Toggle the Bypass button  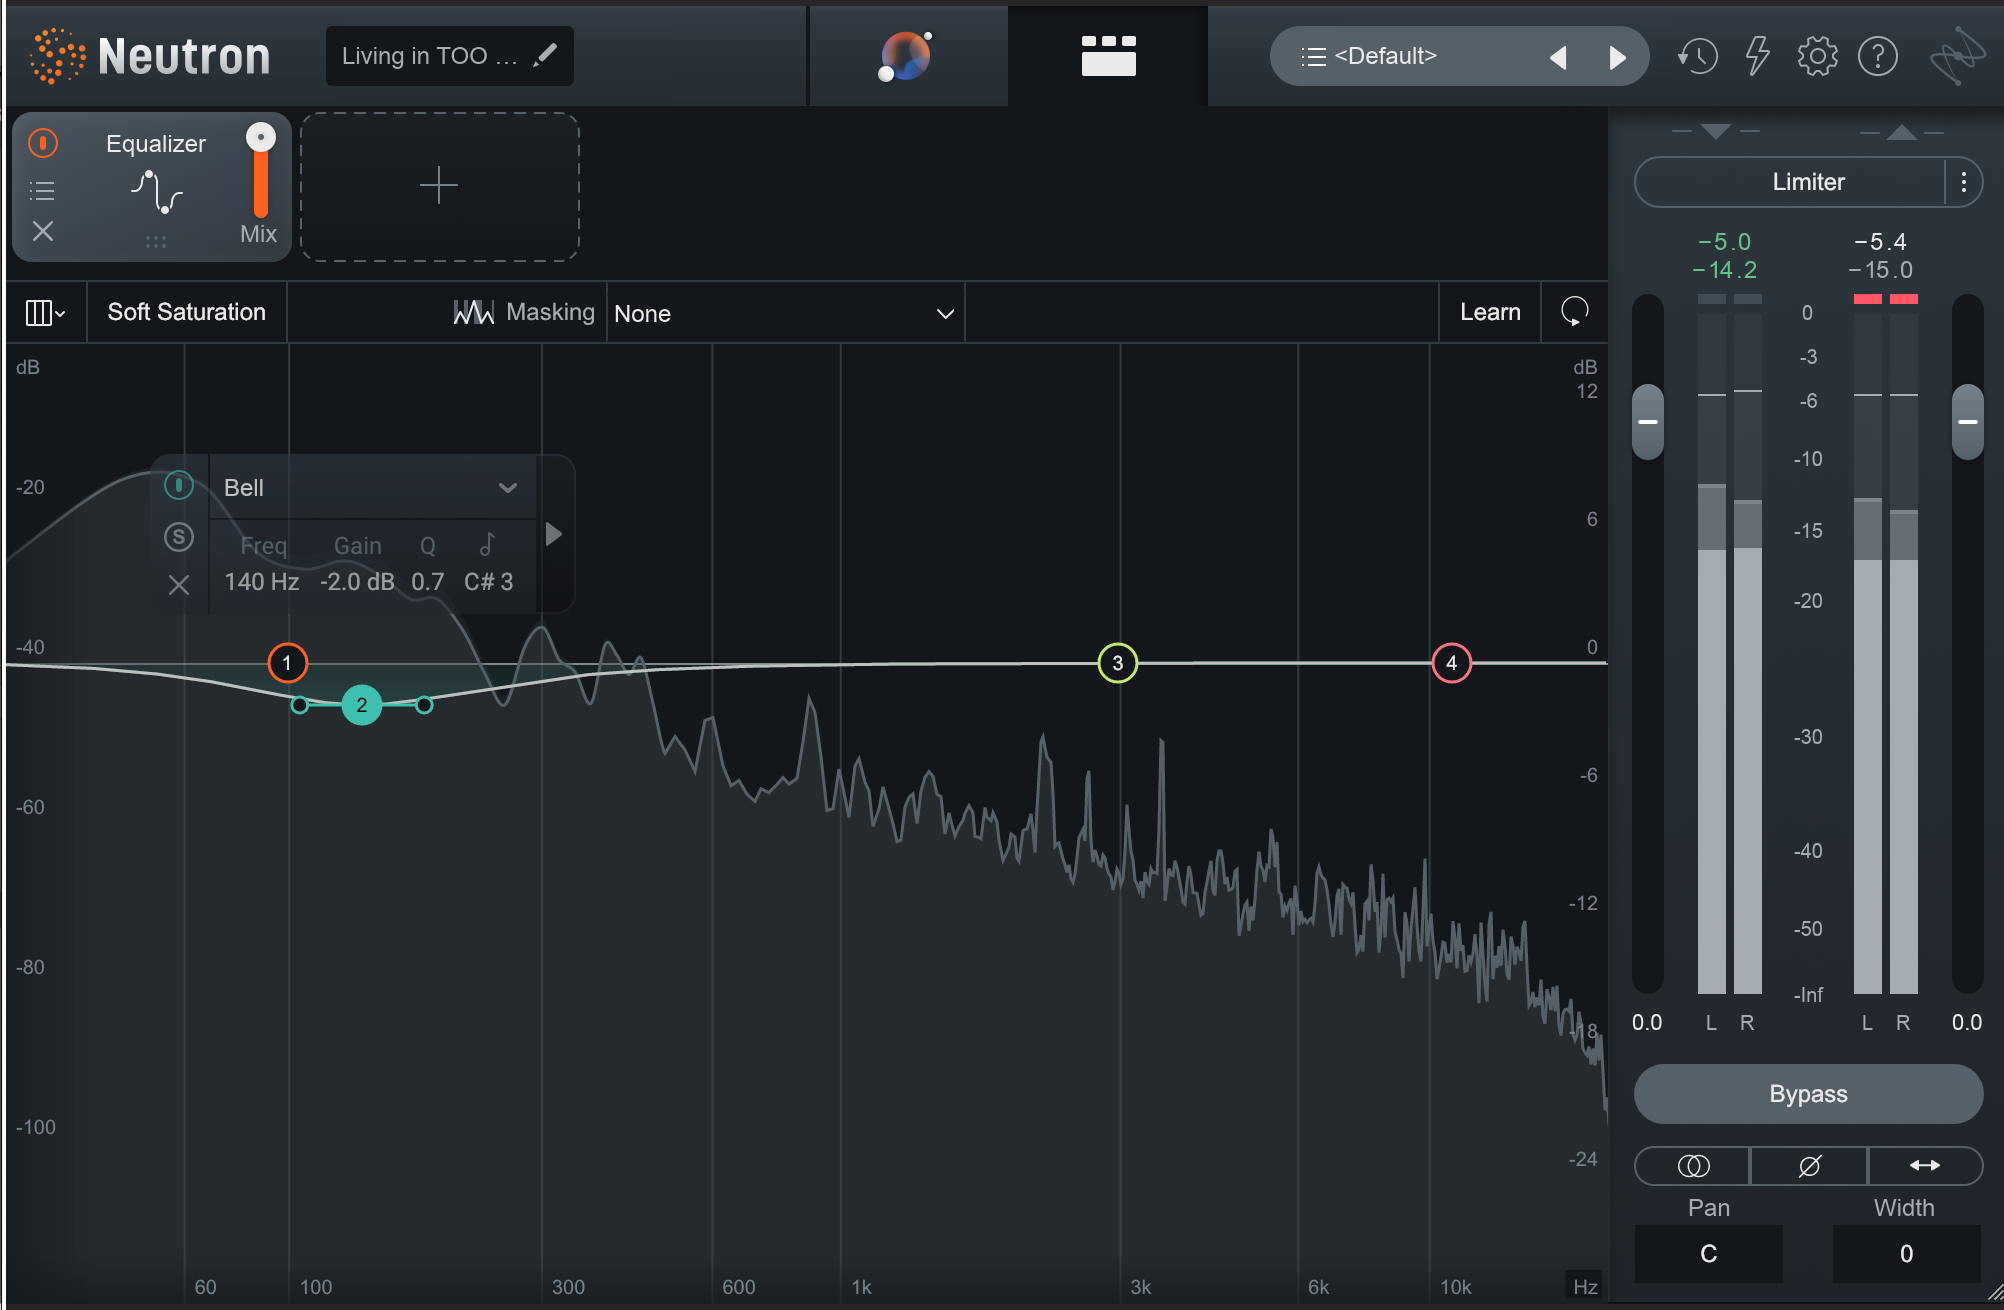click(x=1808, y=1094)
